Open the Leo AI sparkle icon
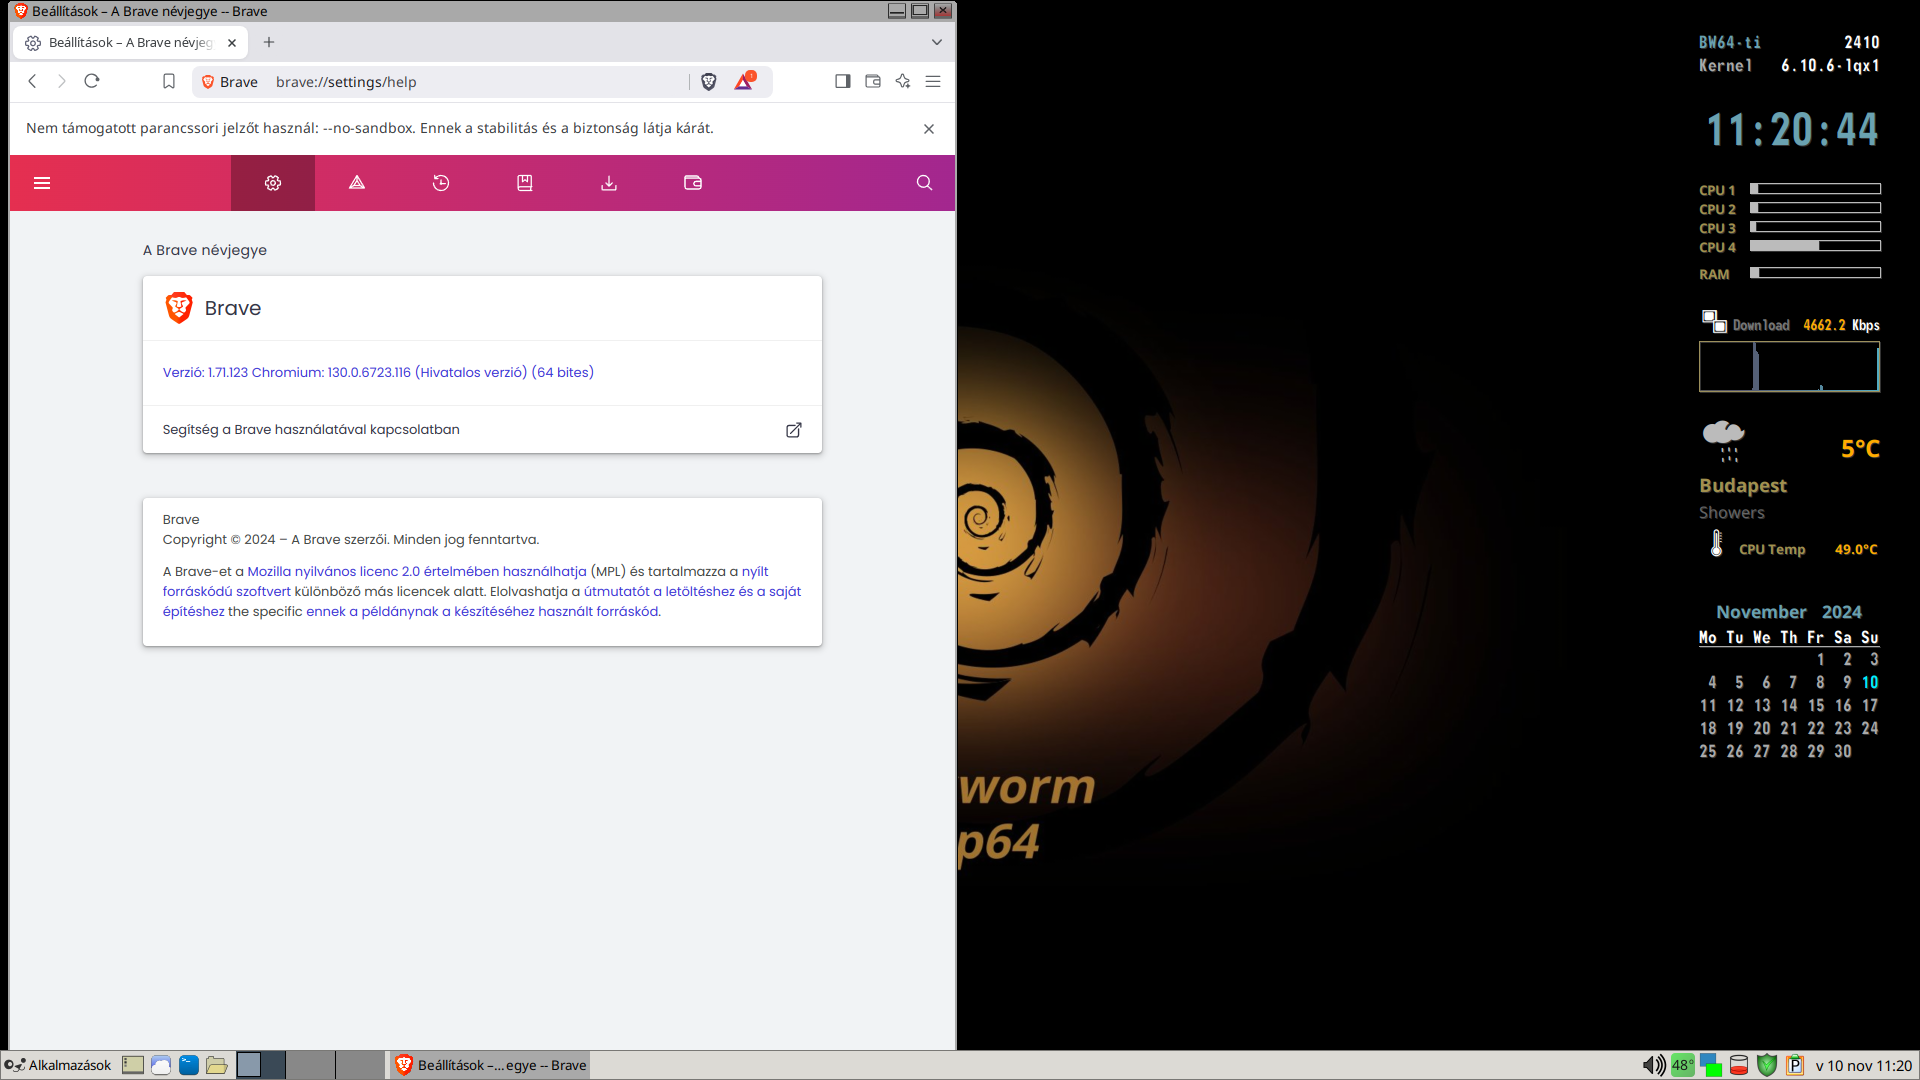This screenshot has height=1080, width=1920. [x=903, y=82]
